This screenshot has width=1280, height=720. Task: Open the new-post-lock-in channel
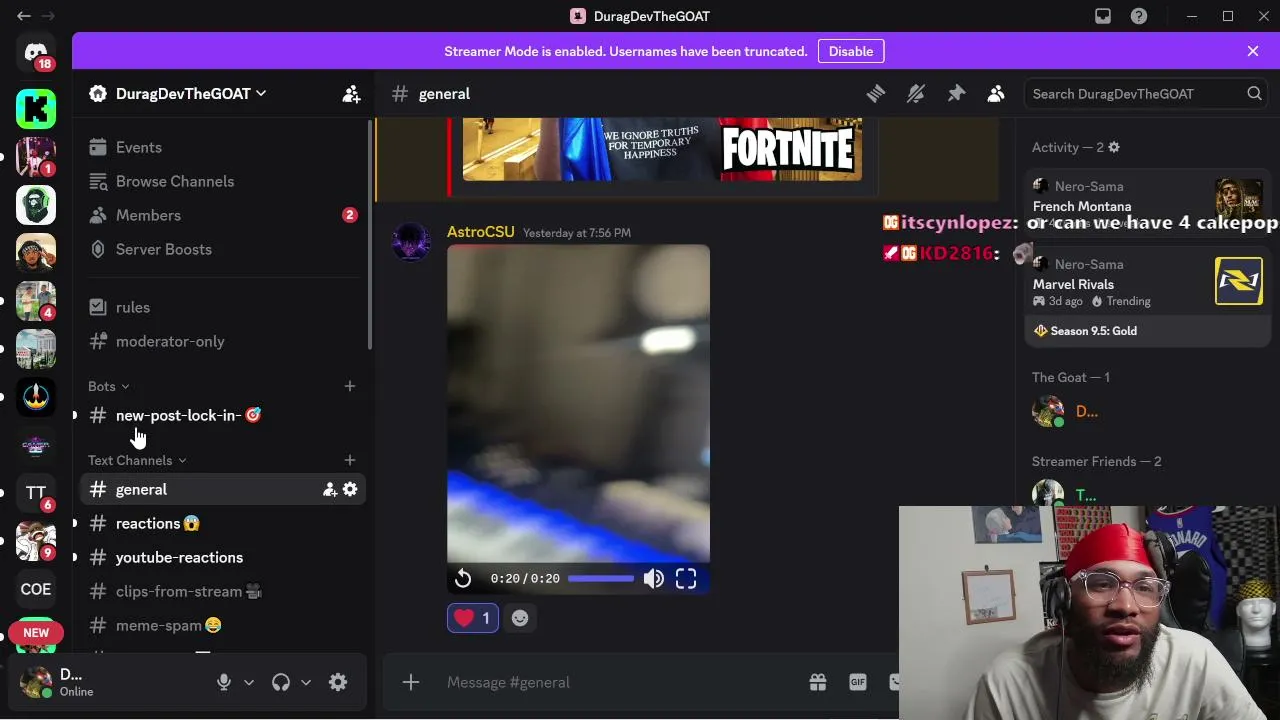click(x=223, y=415)
